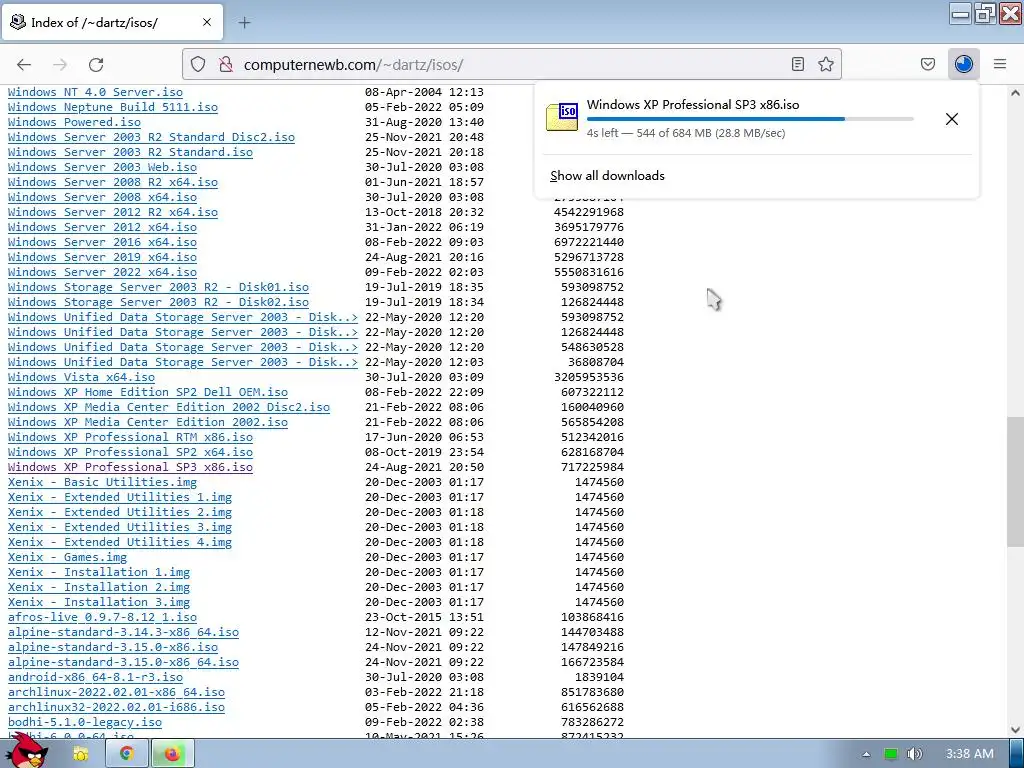The image size is (1024, 768).
Task: Click Windows XP Professional SP2 x64.iso
Action: [130, 453]
